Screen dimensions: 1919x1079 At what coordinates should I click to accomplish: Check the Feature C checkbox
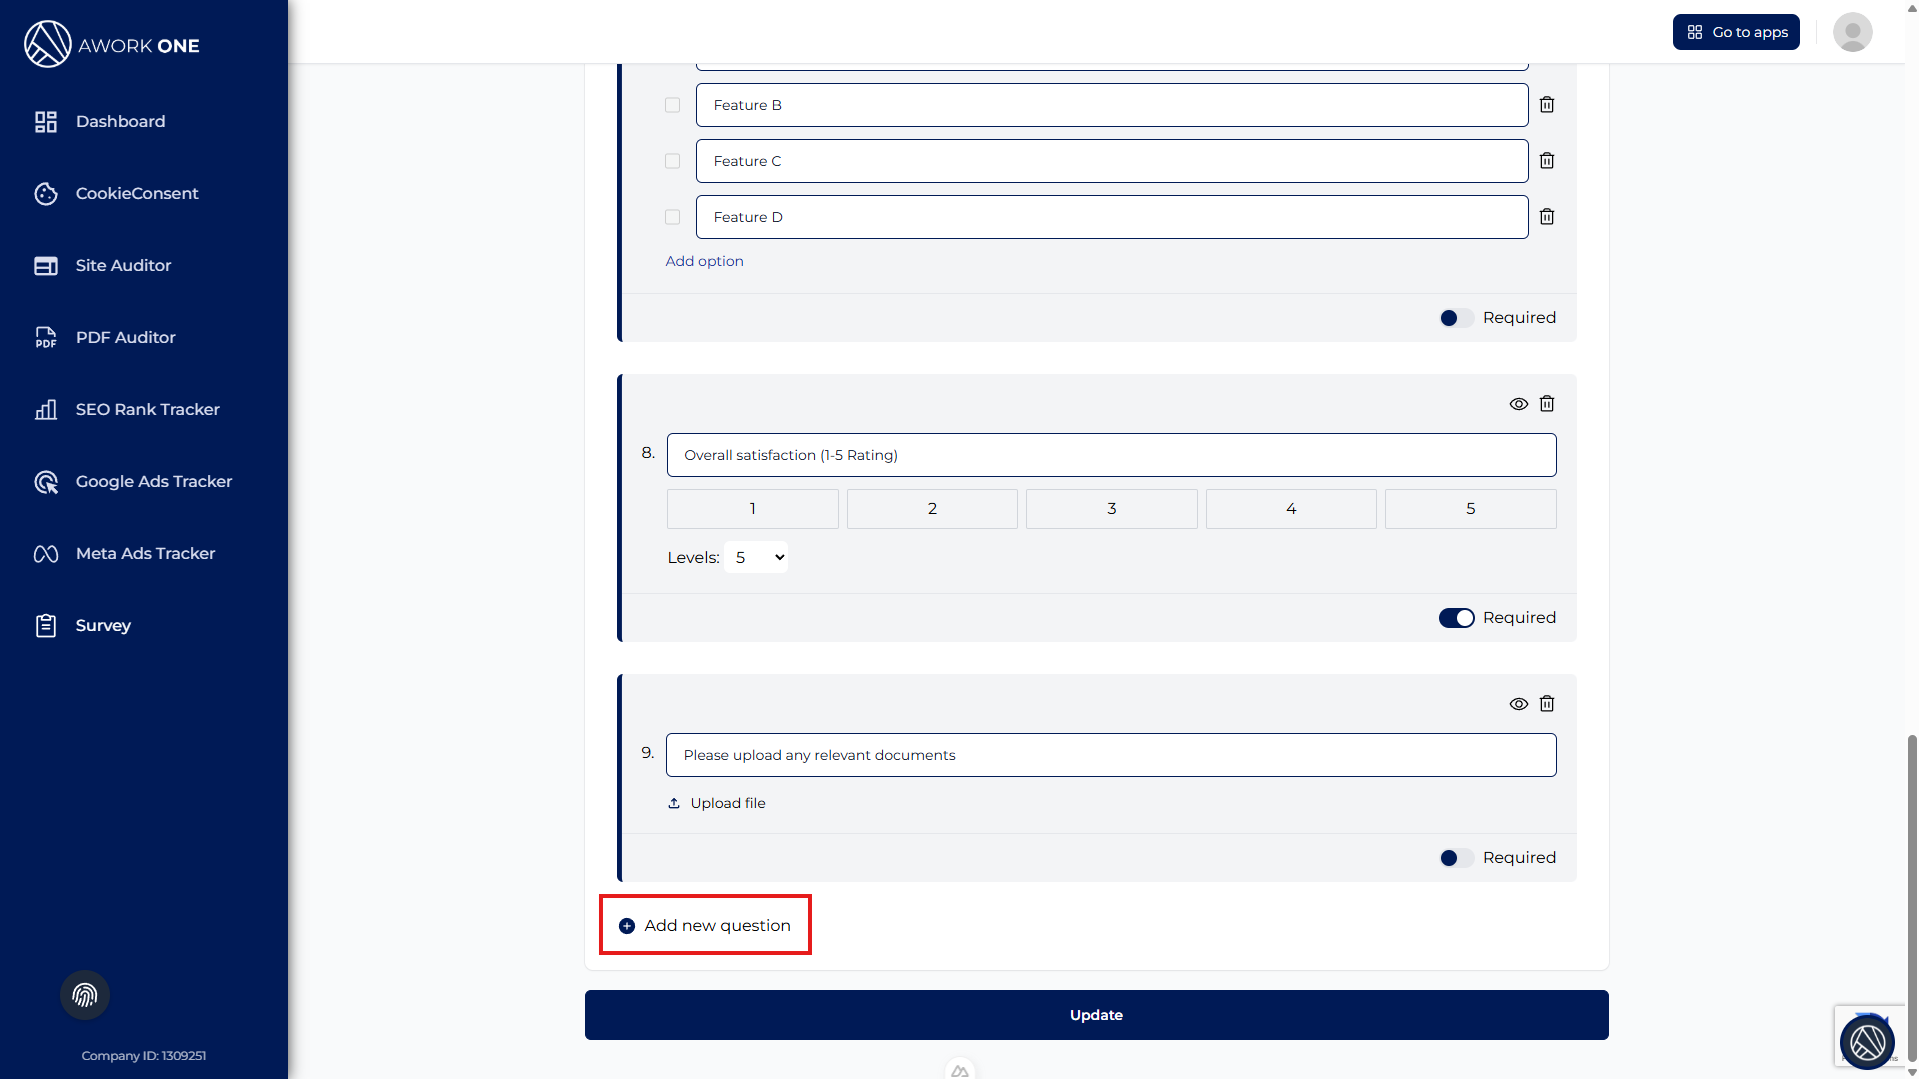(x=672, y=161)
